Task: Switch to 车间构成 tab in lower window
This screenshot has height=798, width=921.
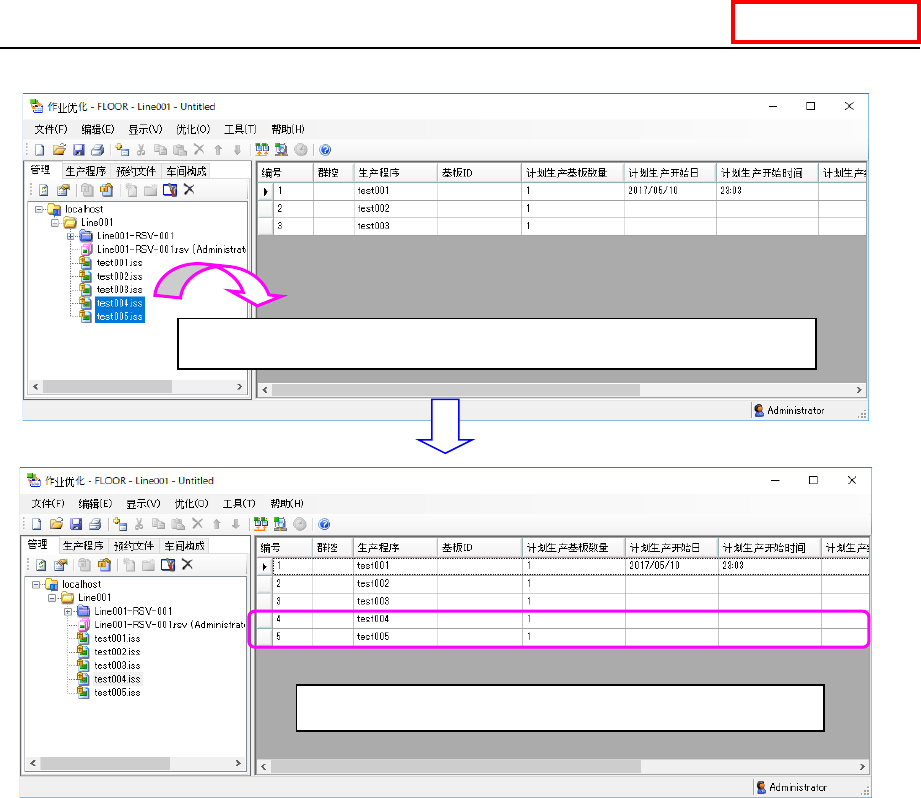Action: pos(184,546)
